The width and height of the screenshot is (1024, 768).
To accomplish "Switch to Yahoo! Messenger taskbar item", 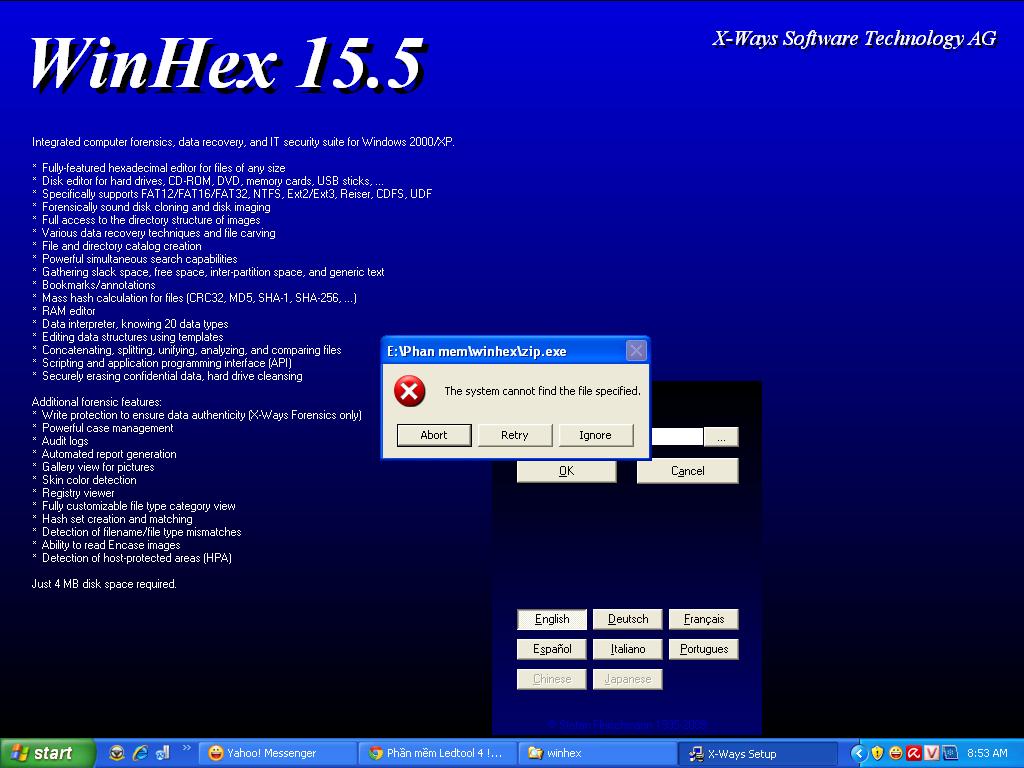I will [277, 754].
